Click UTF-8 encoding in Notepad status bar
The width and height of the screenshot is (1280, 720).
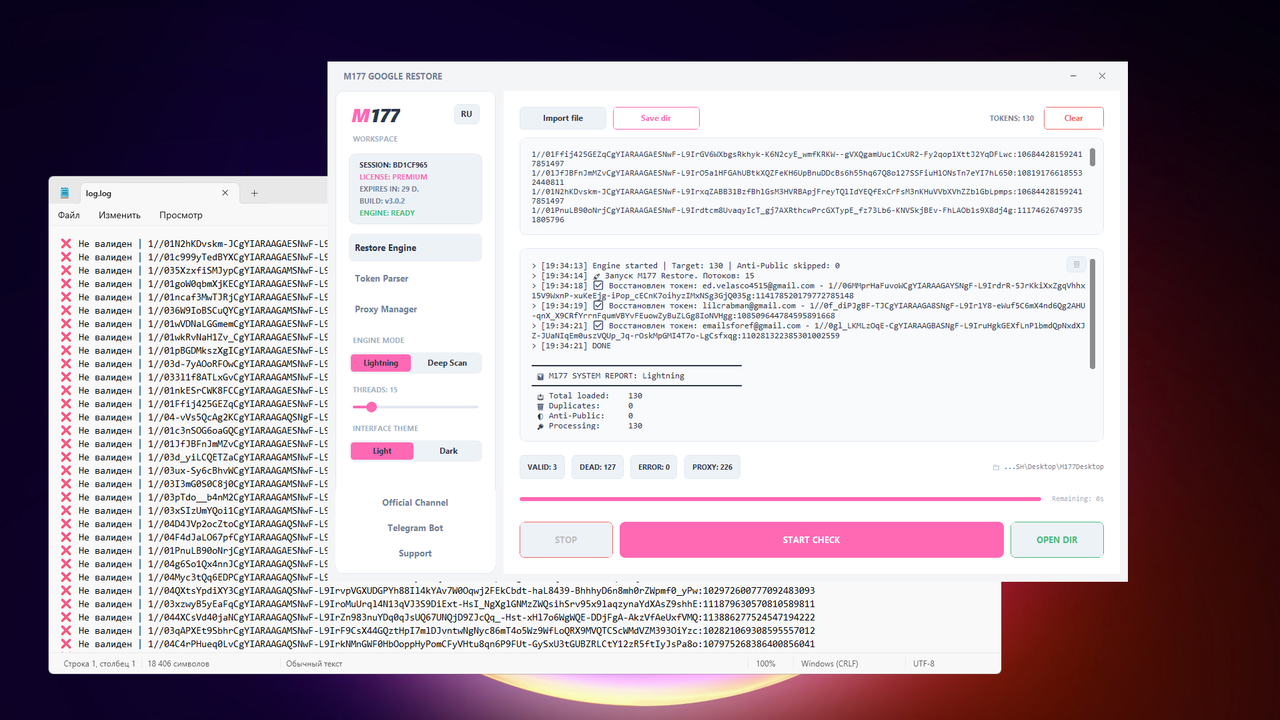point(923,664)
